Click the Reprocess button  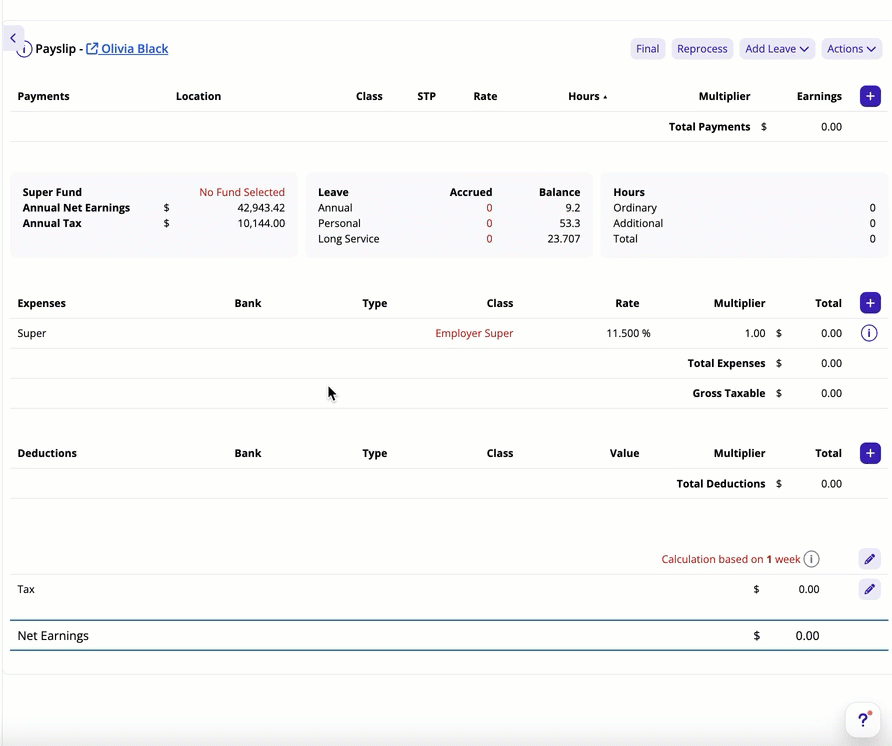click(702, 49)
